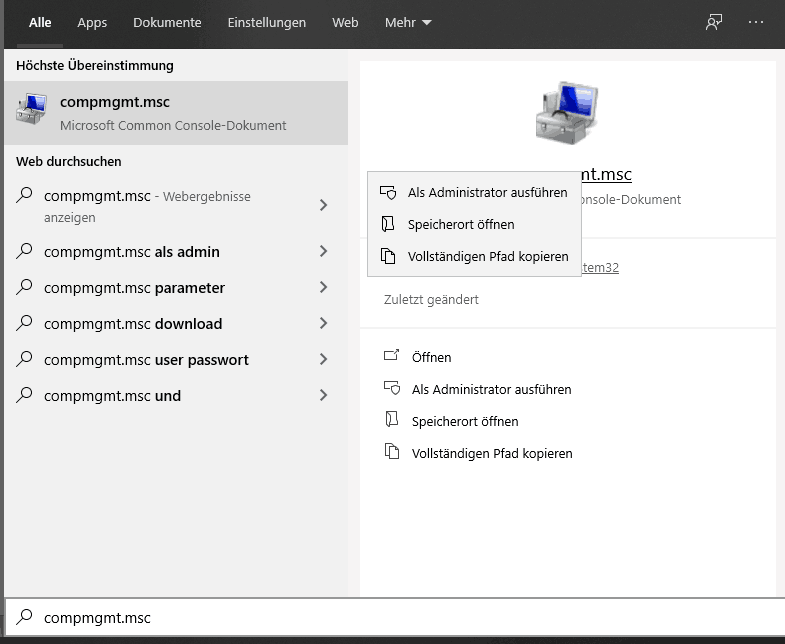Click the compmgmt.msc toolbox icon in best match
Viewport: 785px width, 644px height.
[x=31, y=109]
